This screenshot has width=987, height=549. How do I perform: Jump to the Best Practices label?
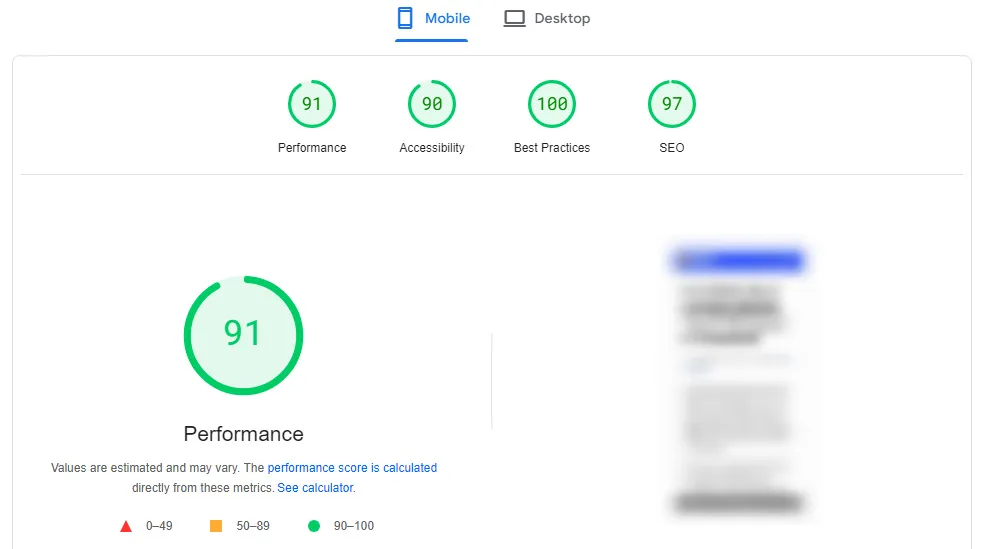click(552, 148)
